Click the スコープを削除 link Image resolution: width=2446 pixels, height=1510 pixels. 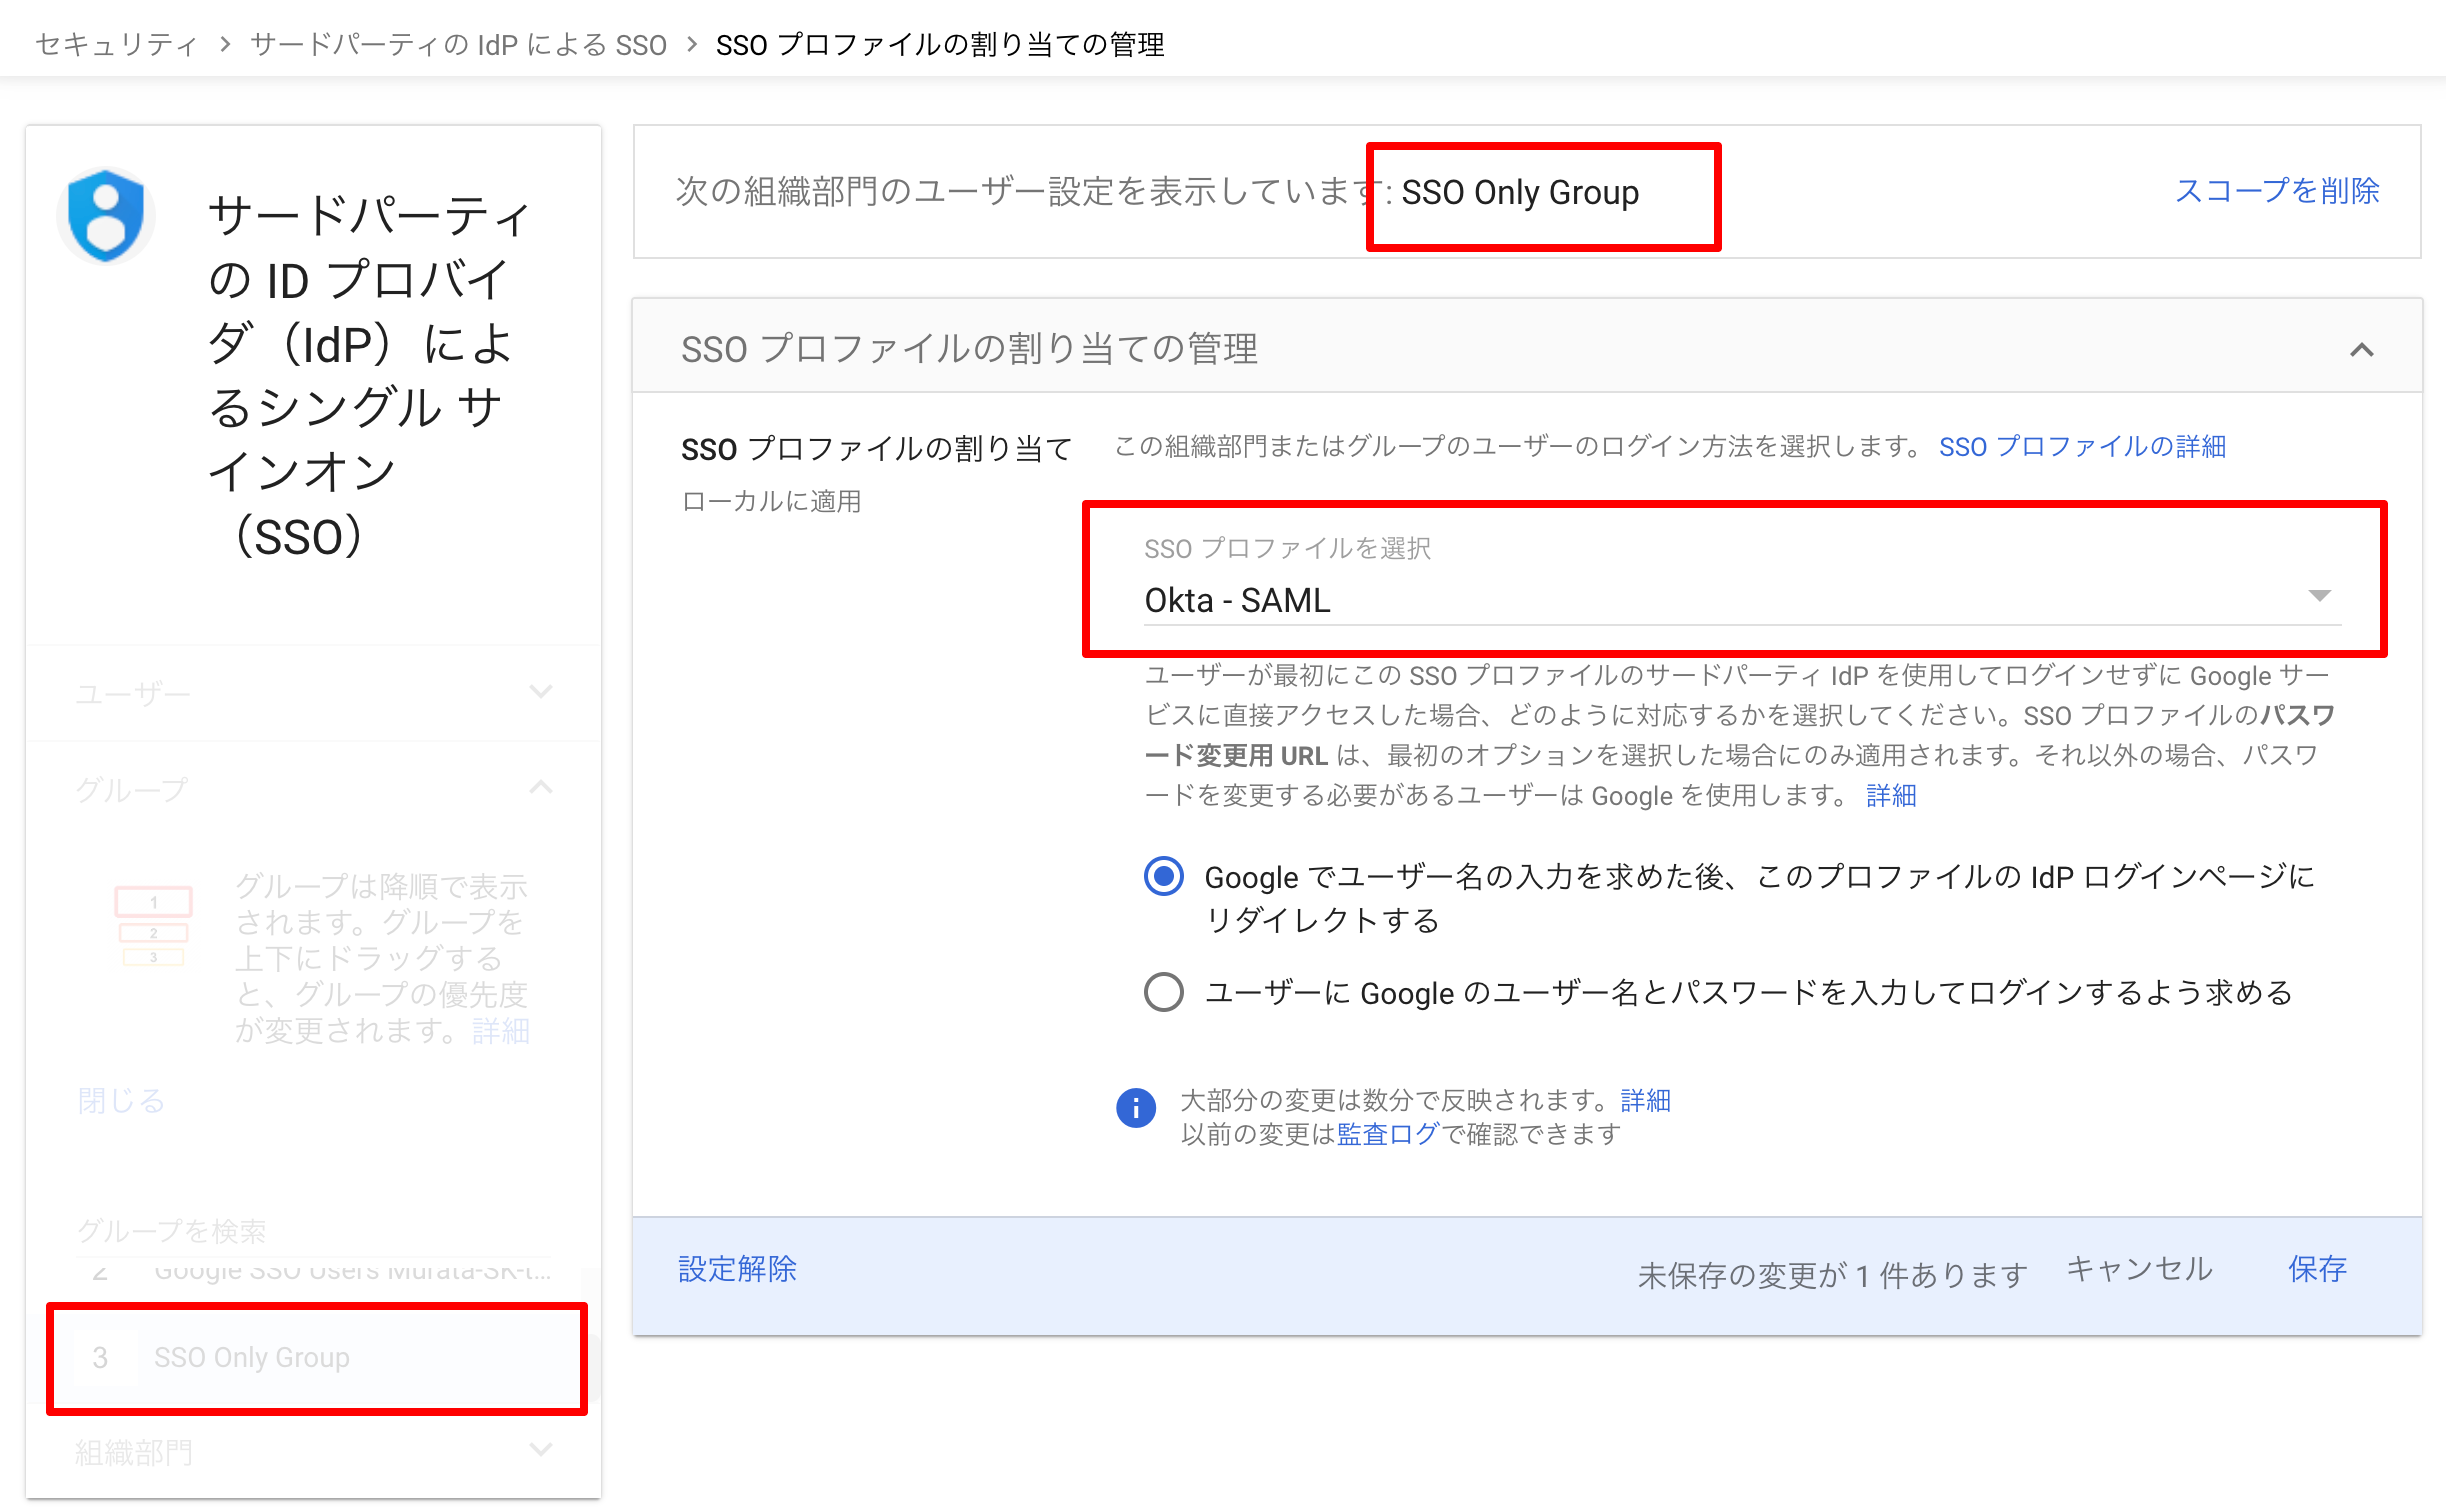coord(2277,191)
